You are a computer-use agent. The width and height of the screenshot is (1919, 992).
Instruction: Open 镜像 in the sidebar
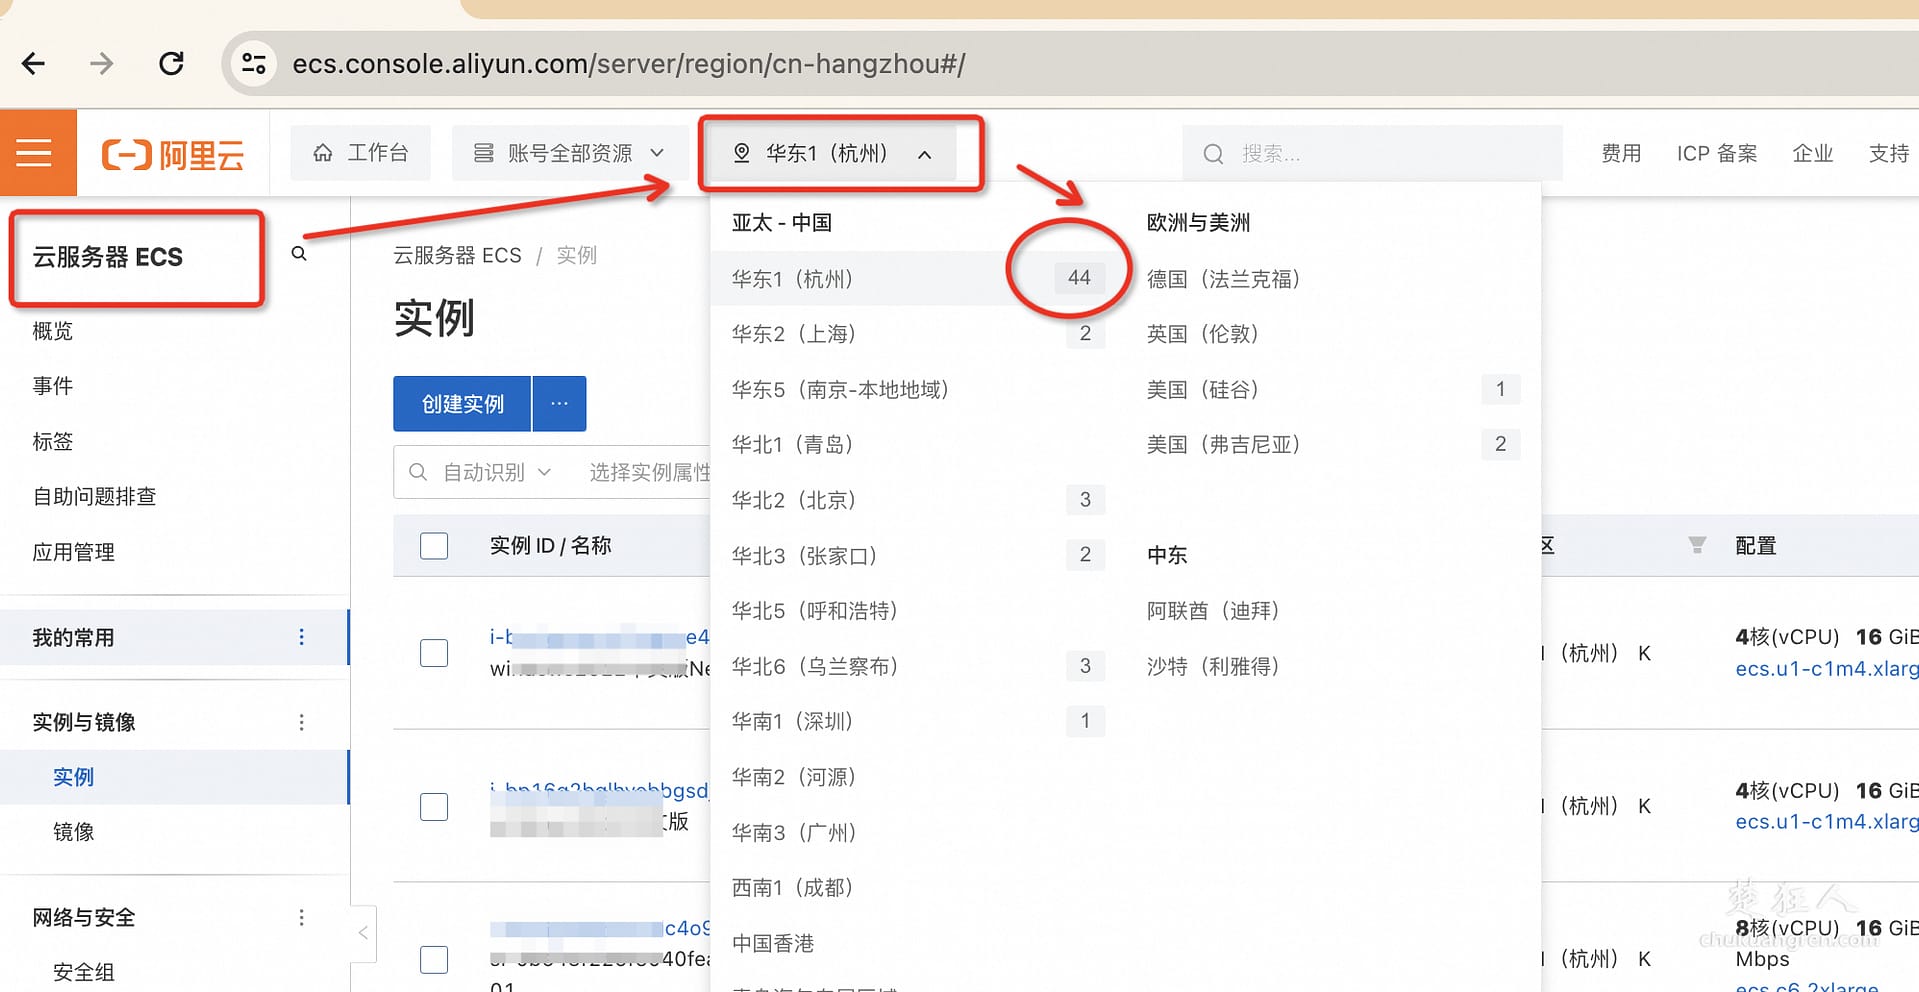(x=74, y=832)
